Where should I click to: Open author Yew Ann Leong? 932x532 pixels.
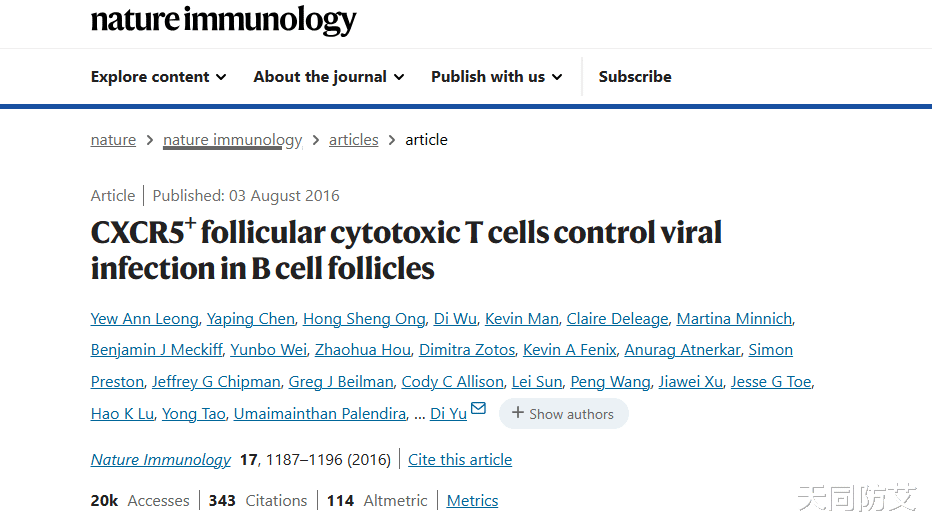pos(144,319)
